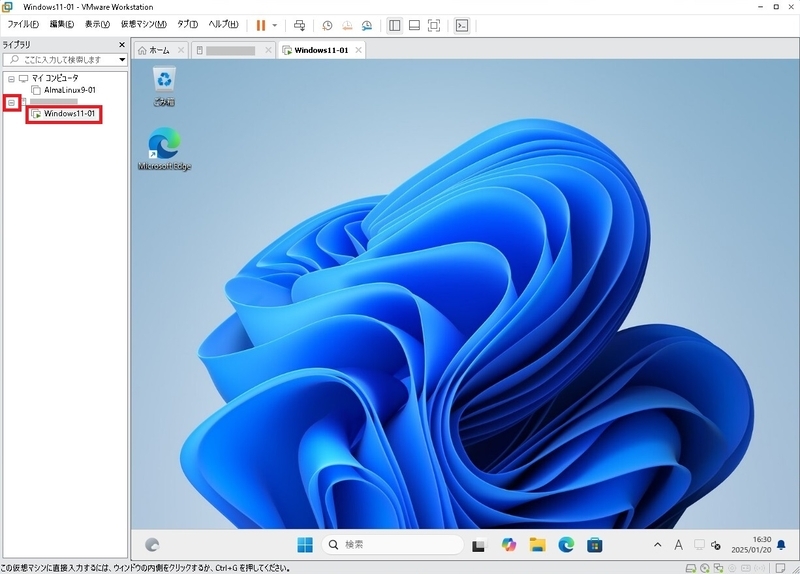Open the widgets icon at the guest taskbar's left

coord(152,545)
